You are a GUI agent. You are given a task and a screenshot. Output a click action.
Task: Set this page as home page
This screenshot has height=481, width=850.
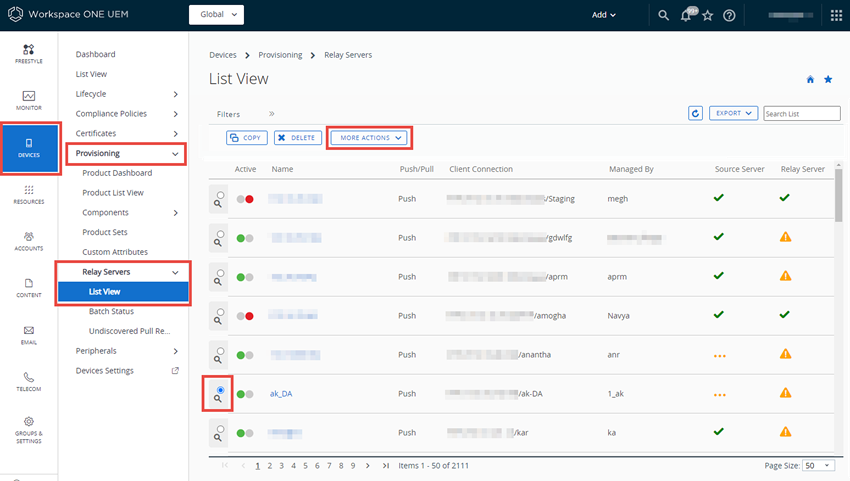[810, 80]
